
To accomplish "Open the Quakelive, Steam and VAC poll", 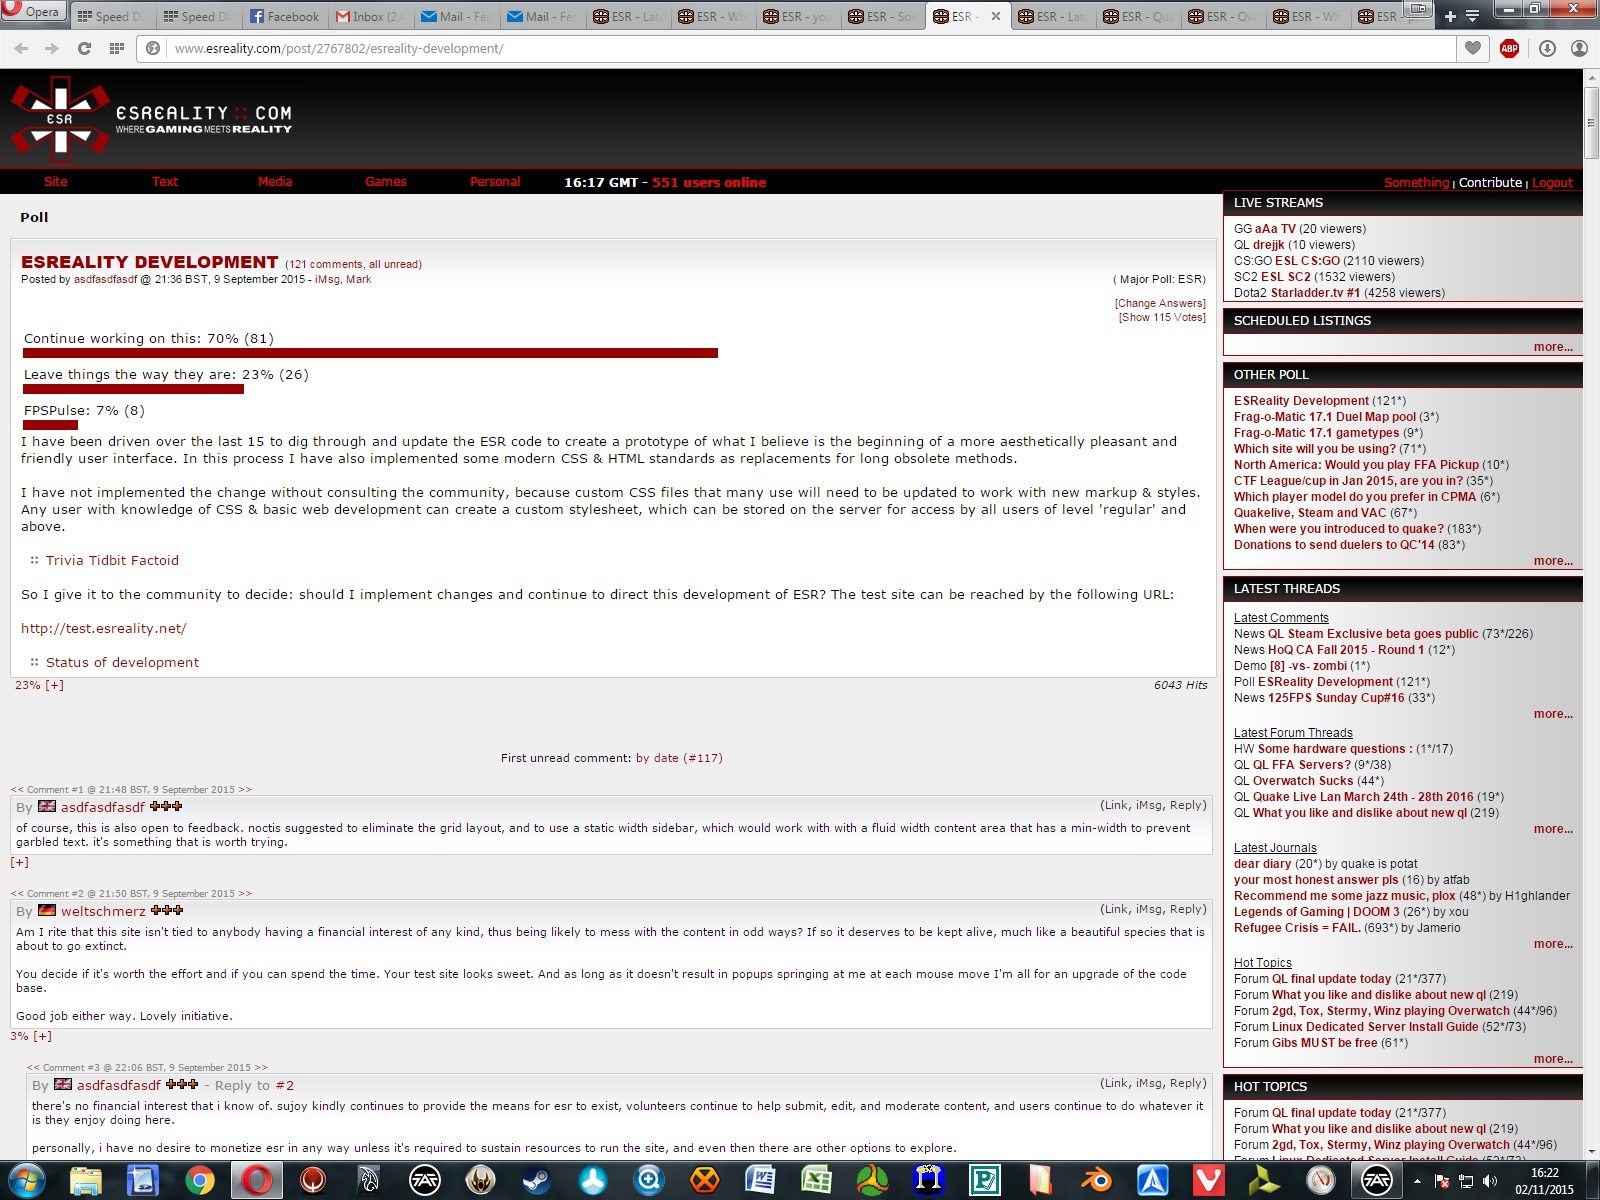I will 1310,513.
